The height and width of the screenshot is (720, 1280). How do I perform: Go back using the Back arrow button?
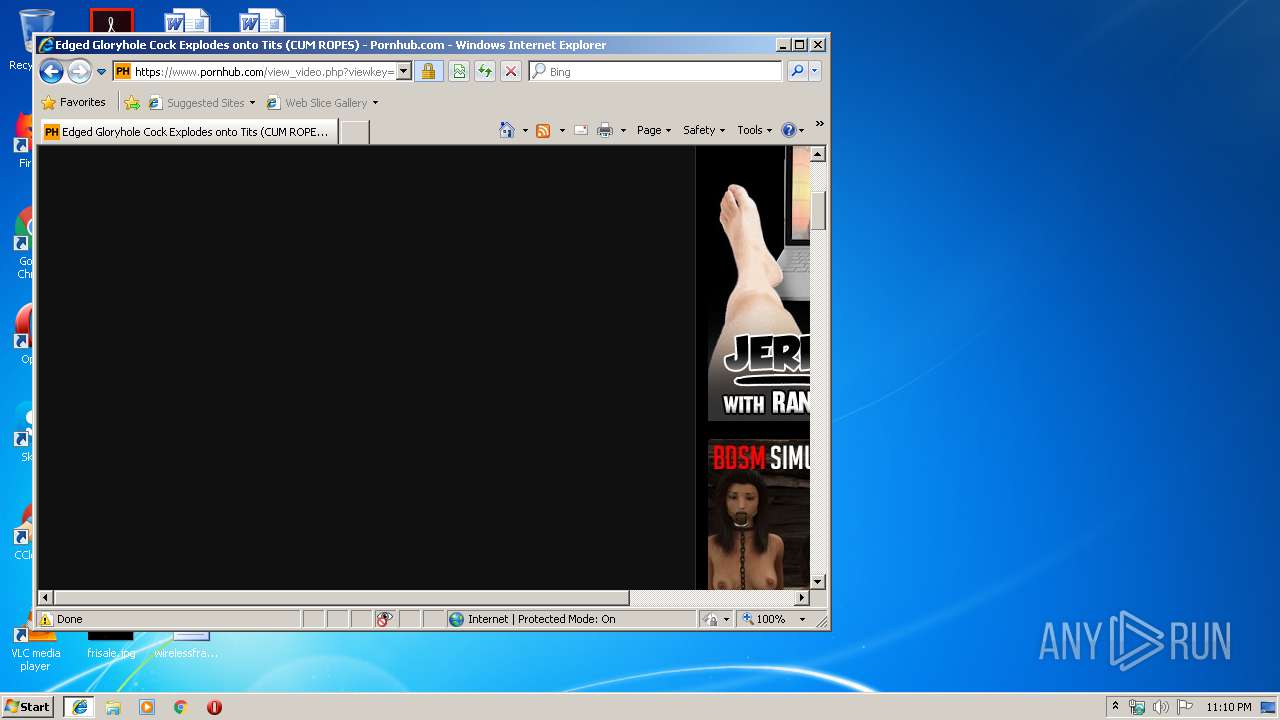[x=52, y=71]
